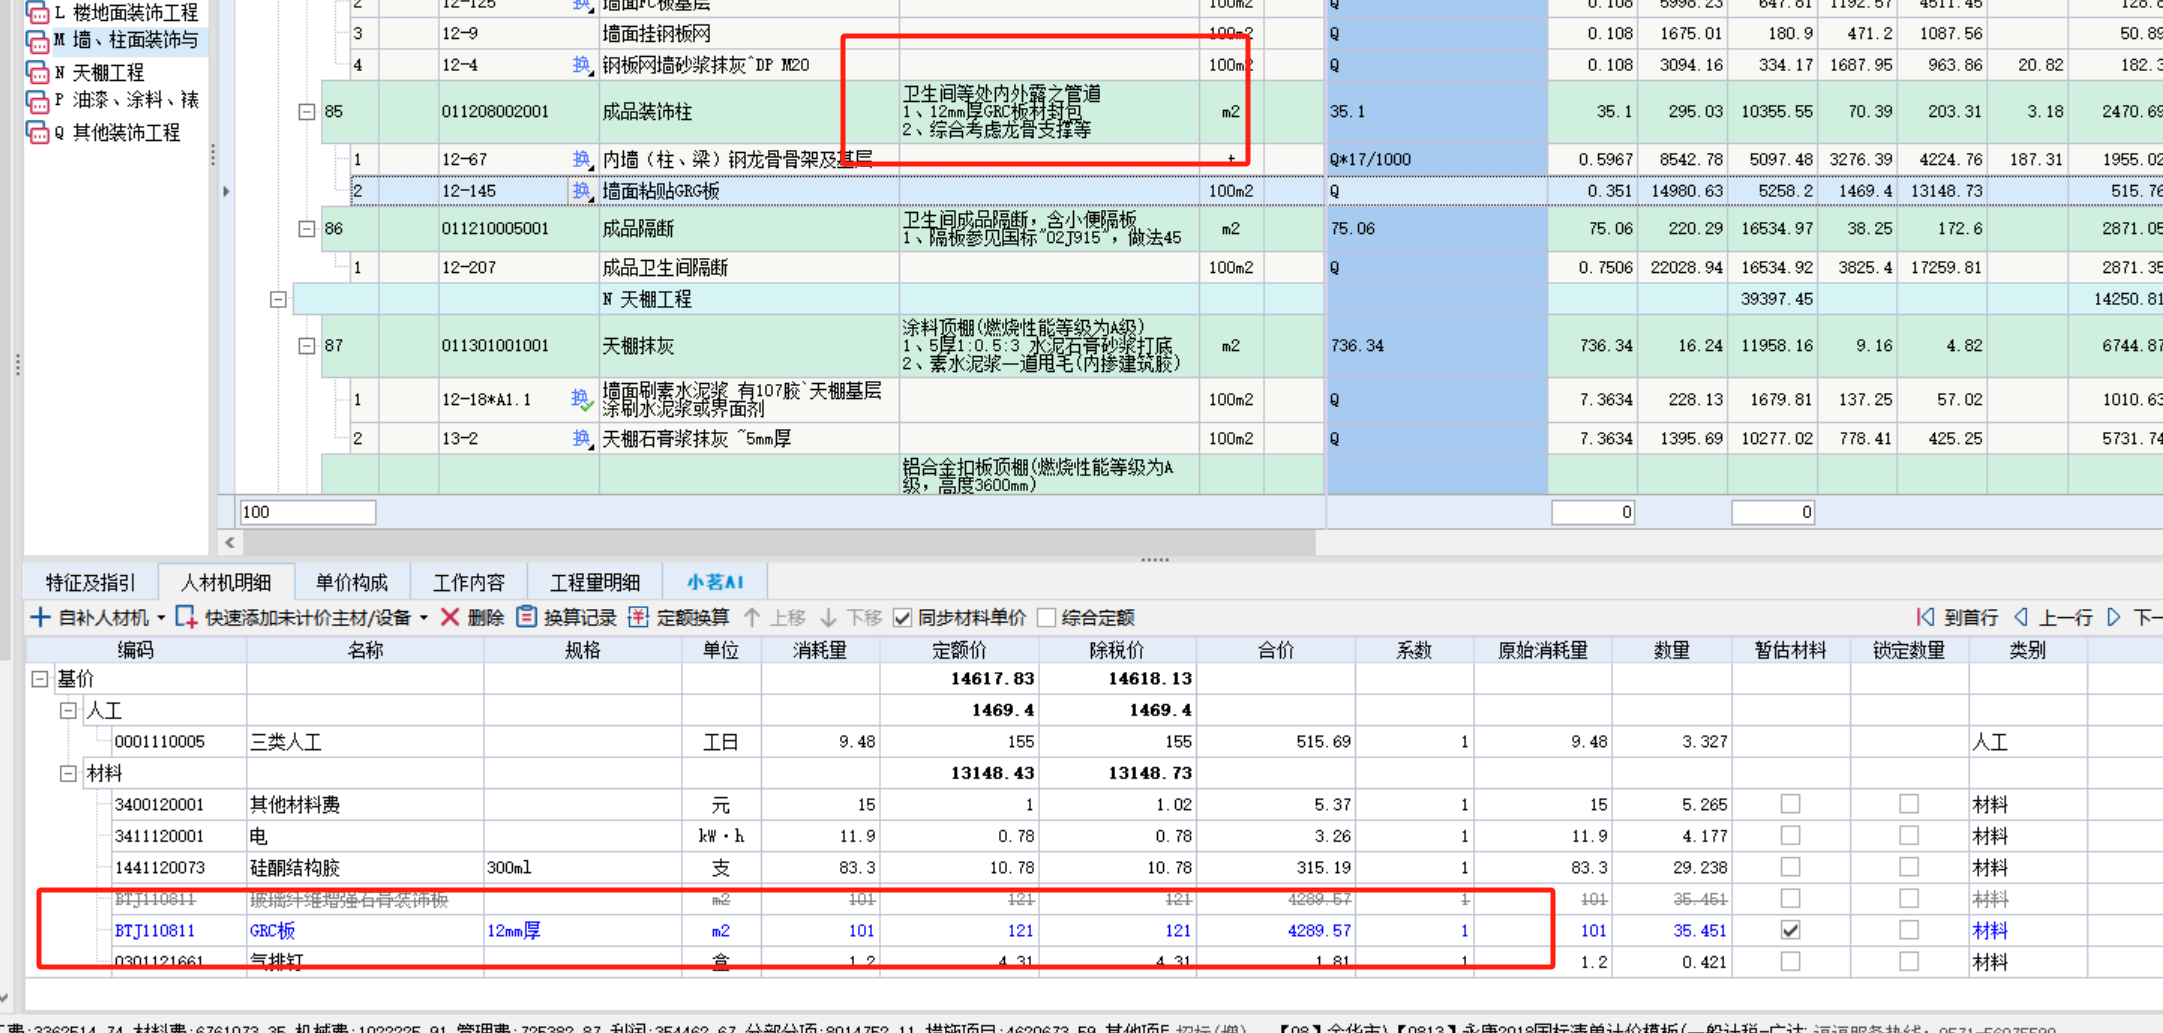Select the L 楼地面装饰工程 sidebar icon
Viewport: 2163px width, 1033px height.
[37, 13]
